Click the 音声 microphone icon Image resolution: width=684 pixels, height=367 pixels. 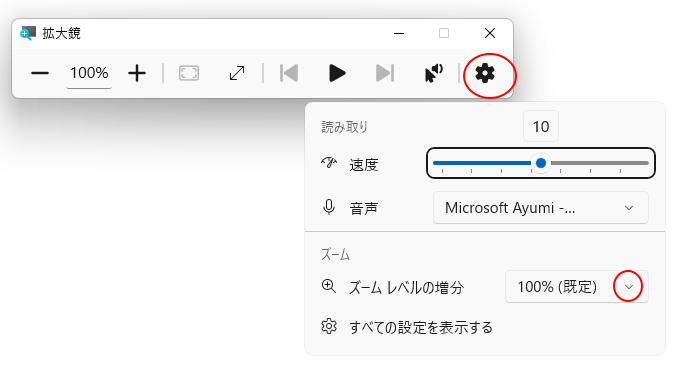(329, 207)
